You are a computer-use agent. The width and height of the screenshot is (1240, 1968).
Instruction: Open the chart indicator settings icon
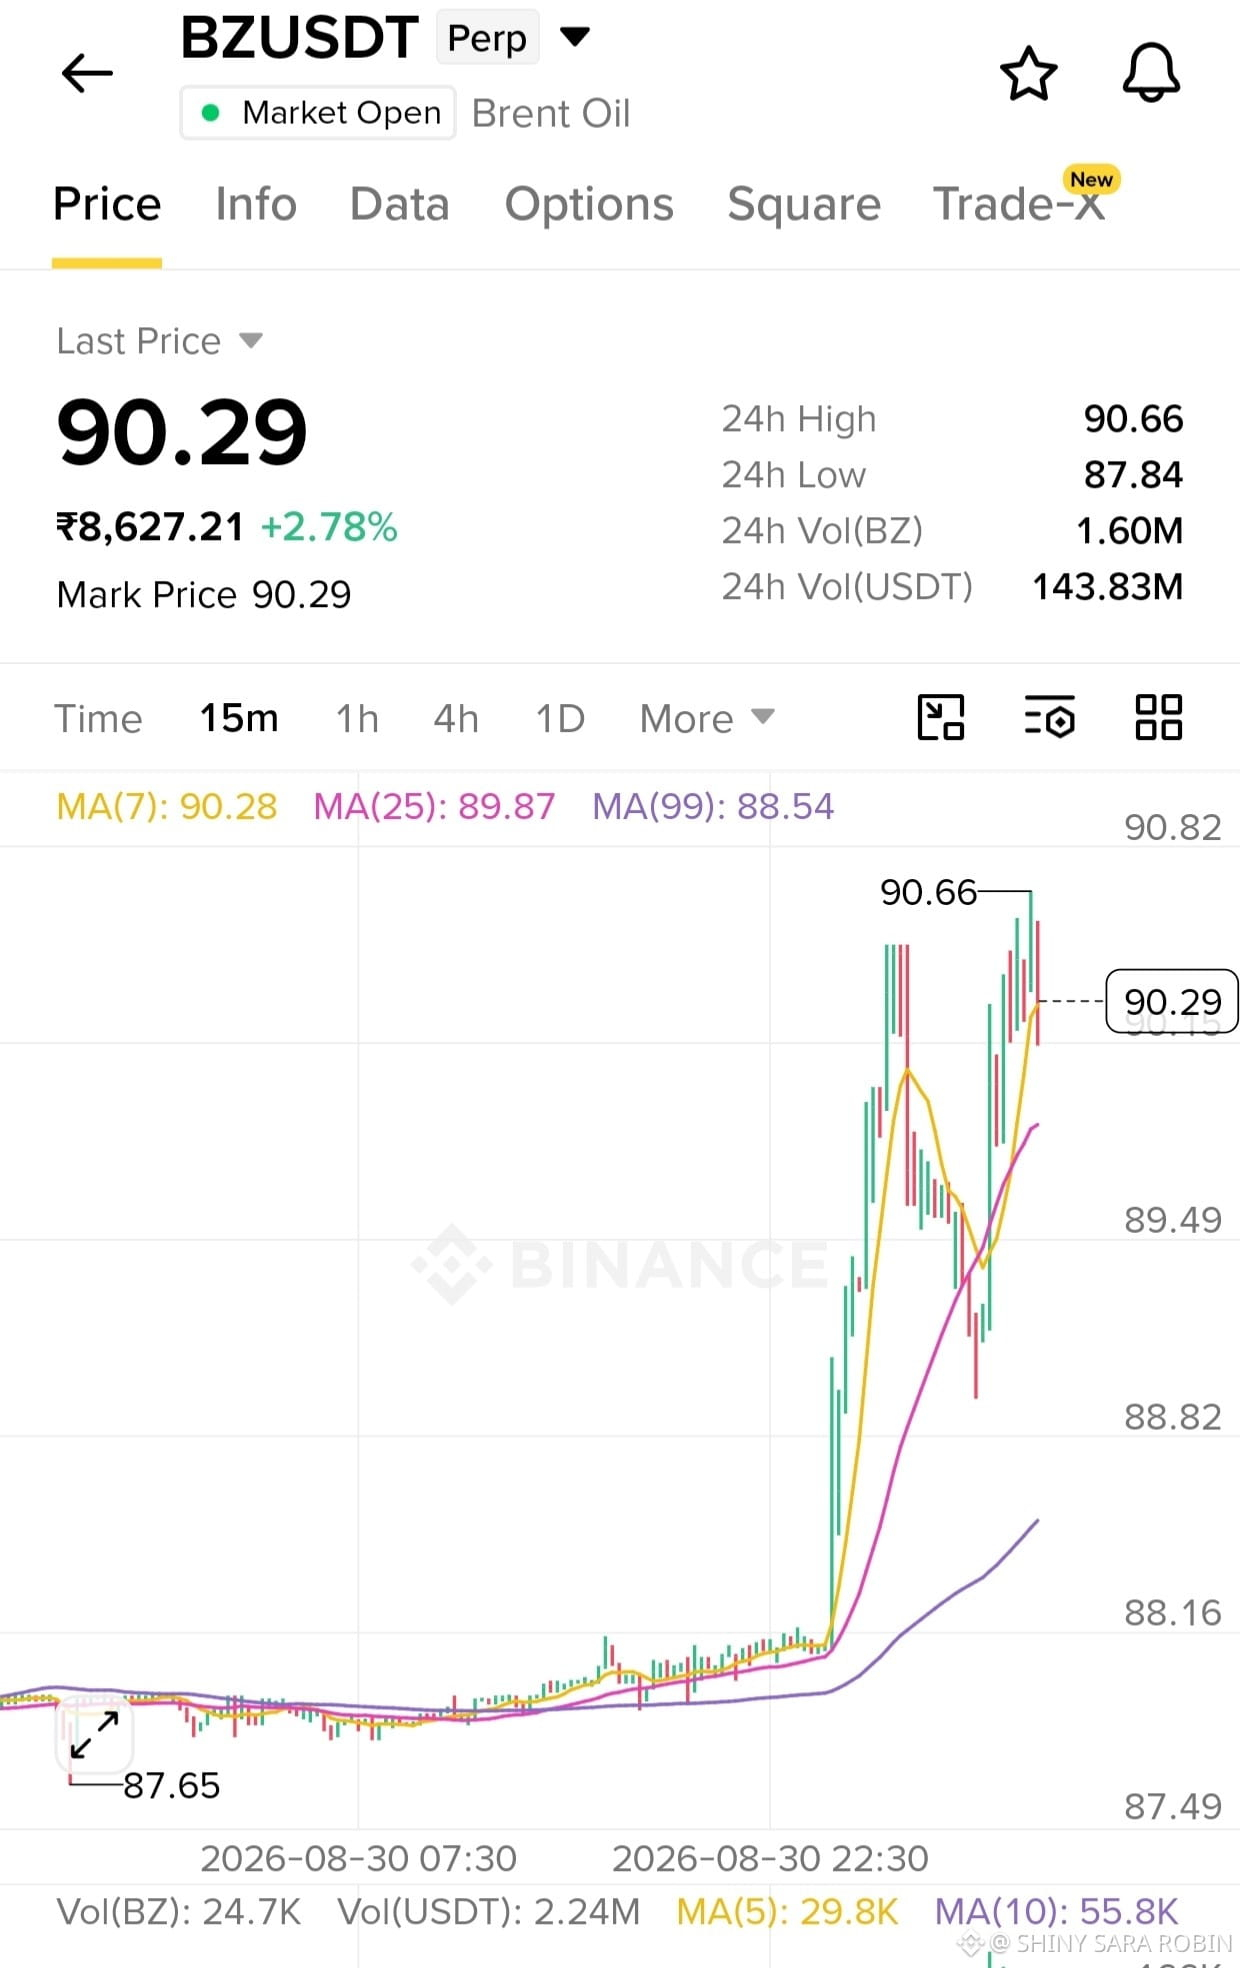[1049, 717]
